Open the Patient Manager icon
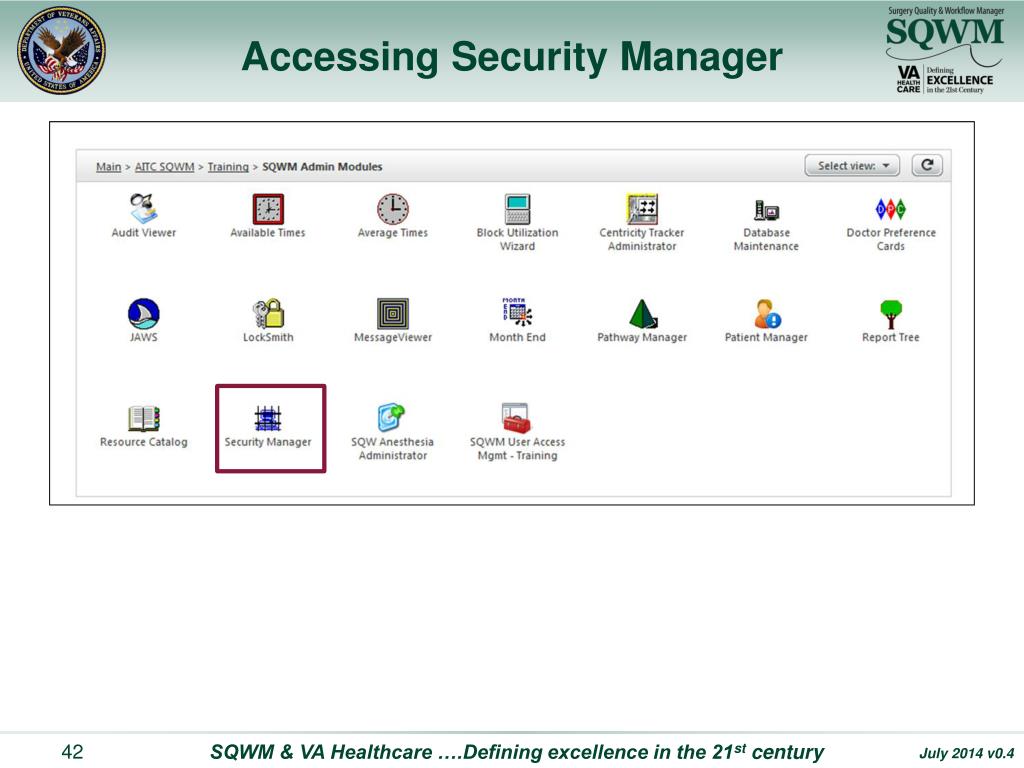 [x=767, y=313]
